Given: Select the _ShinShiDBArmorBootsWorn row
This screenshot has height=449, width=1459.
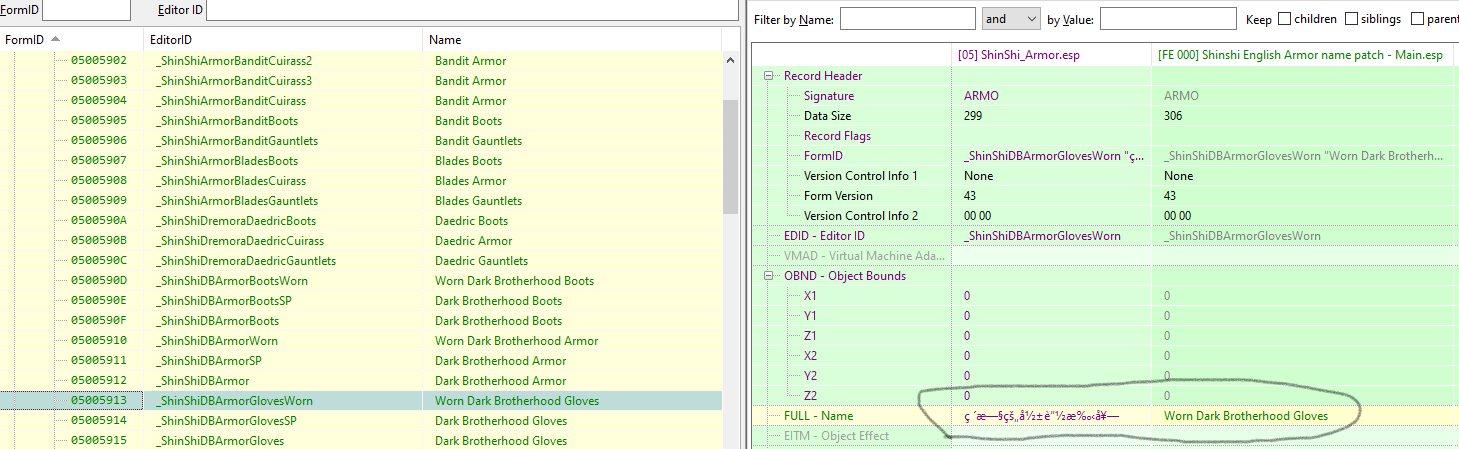Looking at the screenshot, I should point(360,281).
